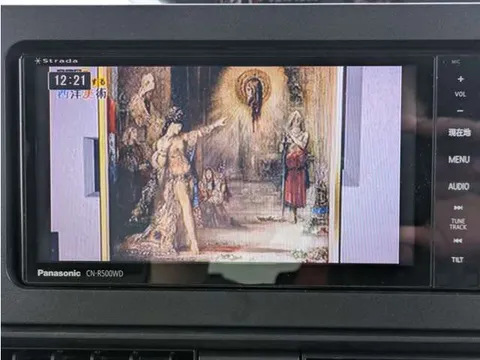Tap the volume plus button
Viewport: 480px width, 360px height.
(x=460, y=79)
